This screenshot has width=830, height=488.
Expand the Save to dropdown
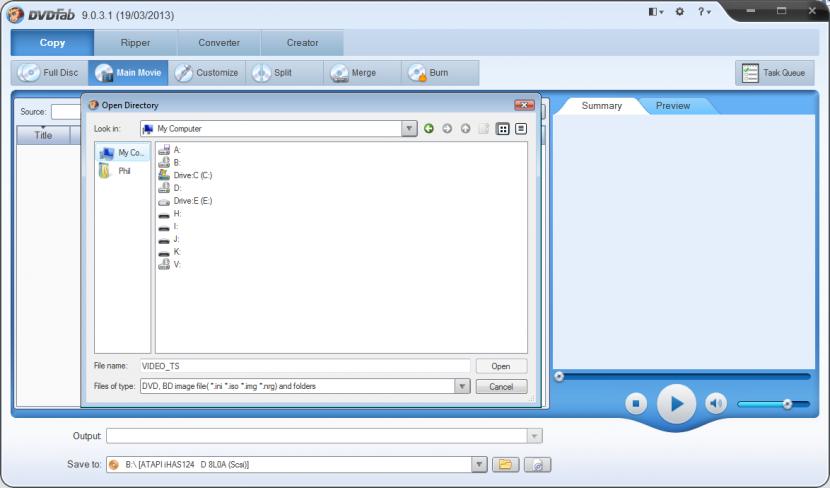pyautogui.click(x=479, y=465)
